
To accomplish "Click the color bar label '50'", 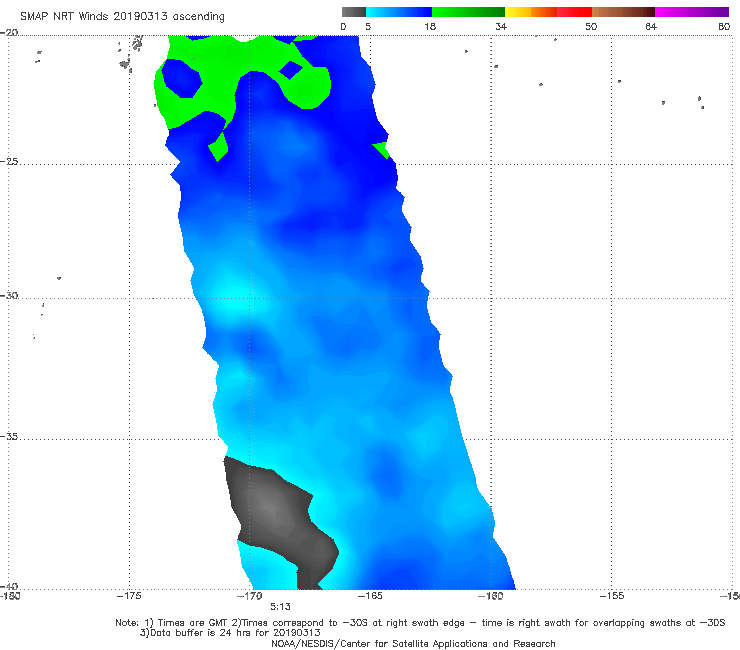I will 591,26.
